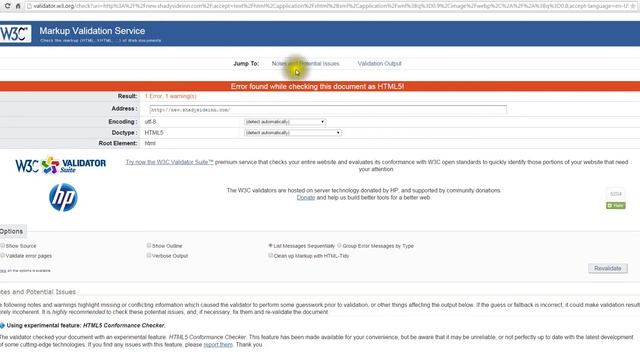Click the W3C Validator Suite logo
The width and height of the screenshot is (640, 360).
[x=60, y=165]
